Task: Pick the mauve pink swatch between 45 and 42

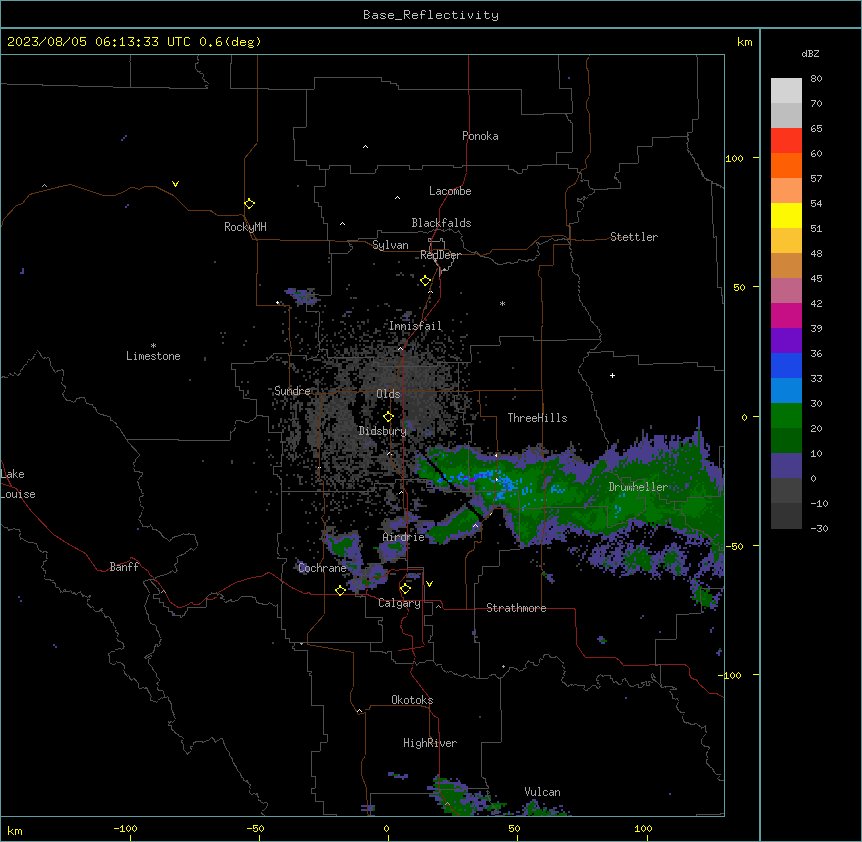Action: 786,291
